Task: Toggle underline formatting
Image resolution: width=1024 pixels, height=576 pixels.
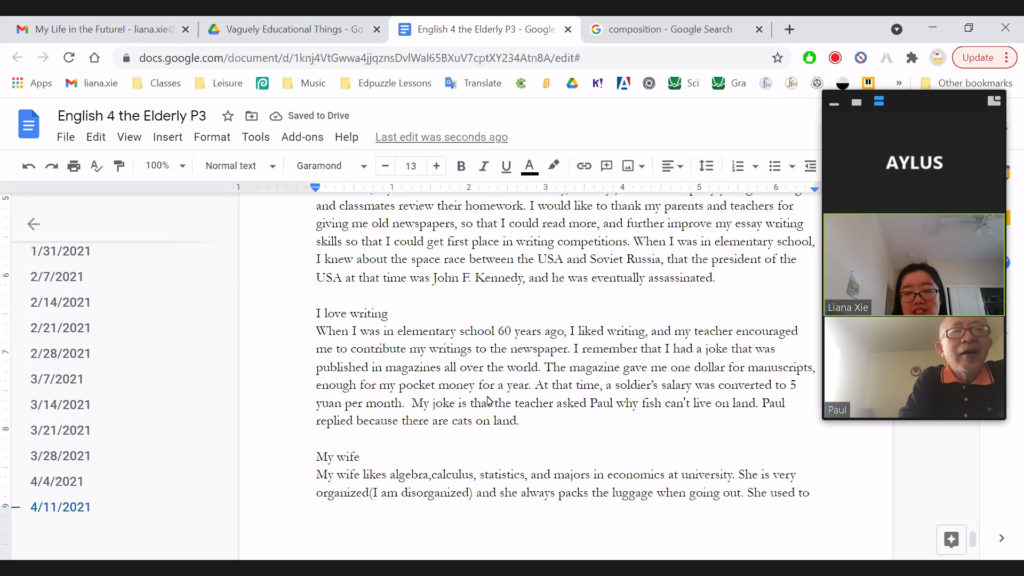Action: pos(505,166)
